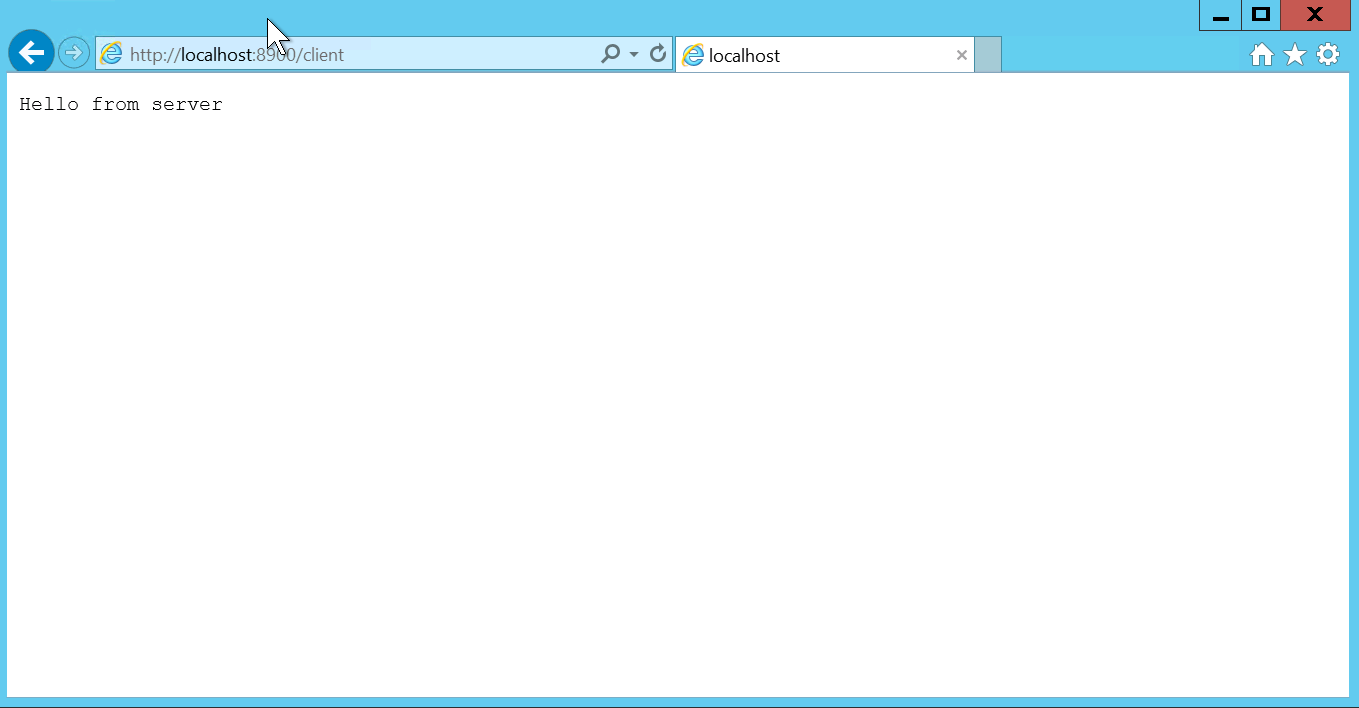Image resolution: width=1359 pixels, height=708 pixels.
Task: Open the Tools gear menu
Action: [x=1328, y=54]
